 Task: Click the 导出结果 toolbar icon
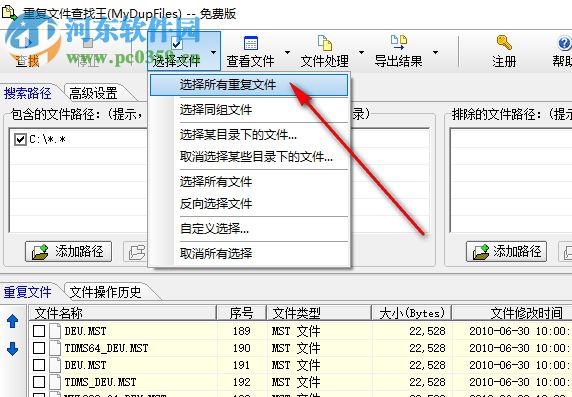pyautogui.click(x=399, y=43)
